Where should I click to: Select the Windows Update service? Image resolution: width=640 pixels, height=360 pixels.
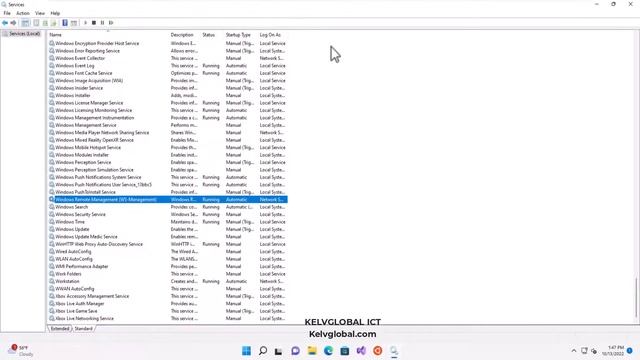point(168,229)
